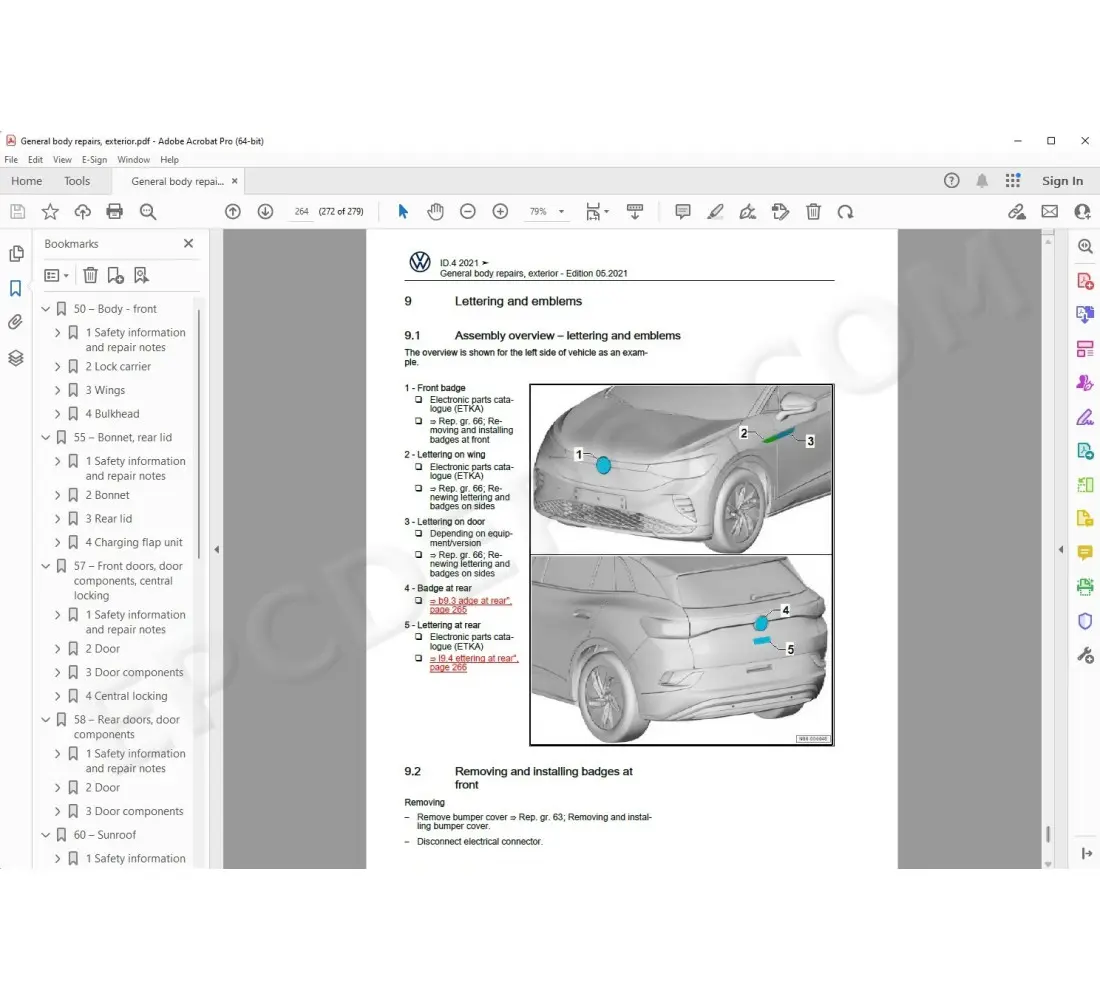
Task: Open the E-Sign menu
Action: [x=94, y=160]
